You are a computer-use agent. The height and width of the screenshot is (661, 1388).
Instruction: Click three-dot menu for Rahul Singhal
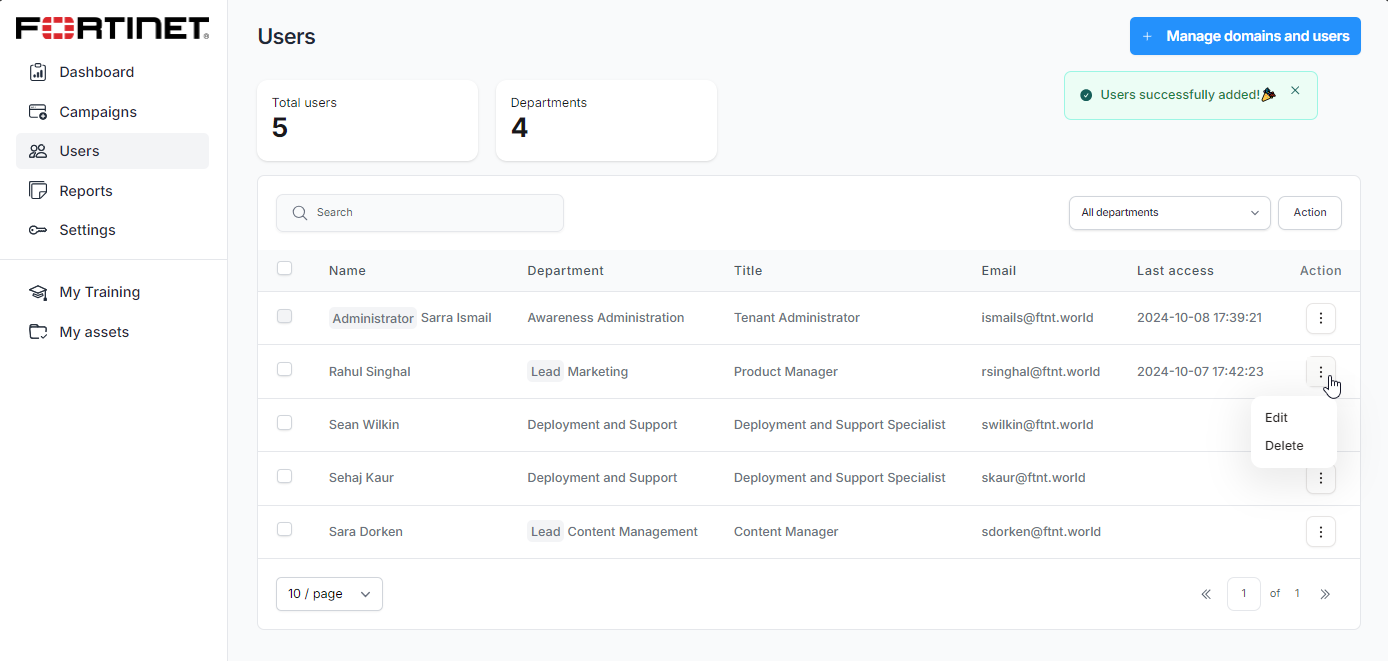click(1321, 372)
